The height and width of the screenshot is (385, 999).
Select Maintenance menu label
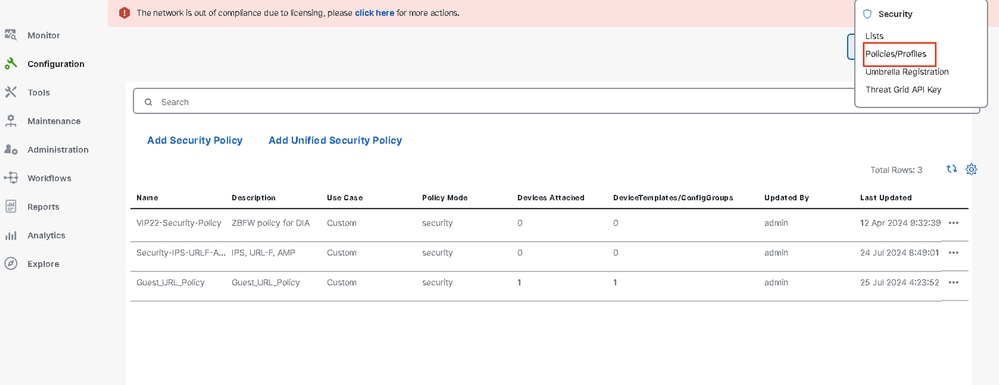coord(54,121)
